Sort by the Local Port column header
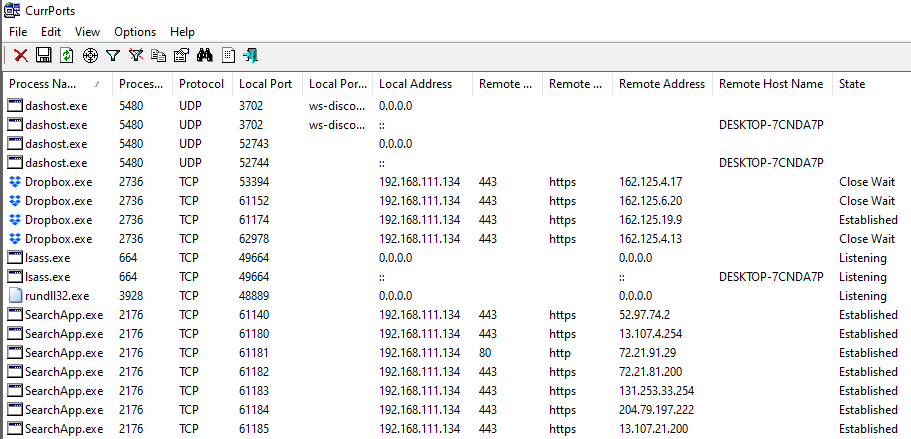Screen dimensions: 911x439 click(265, 84)
